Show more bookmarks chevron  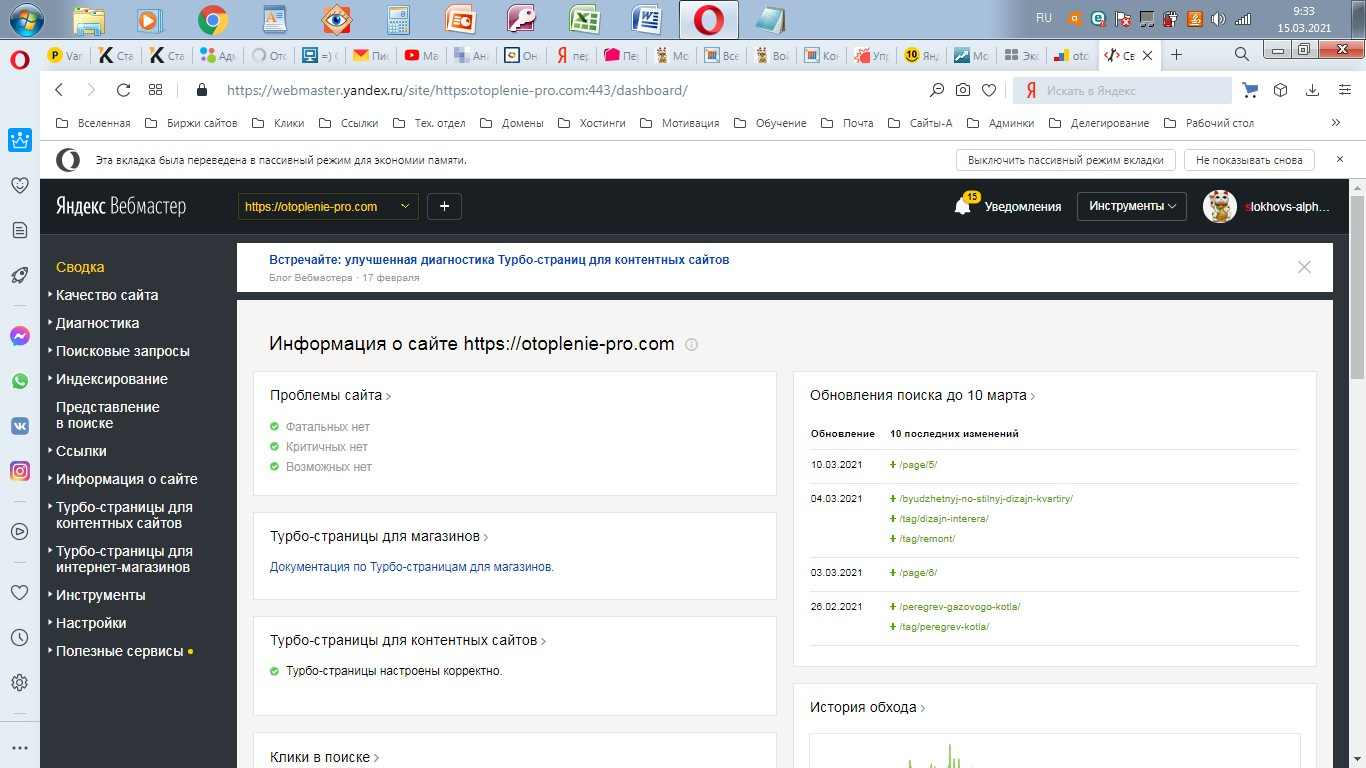[1336, 123]
